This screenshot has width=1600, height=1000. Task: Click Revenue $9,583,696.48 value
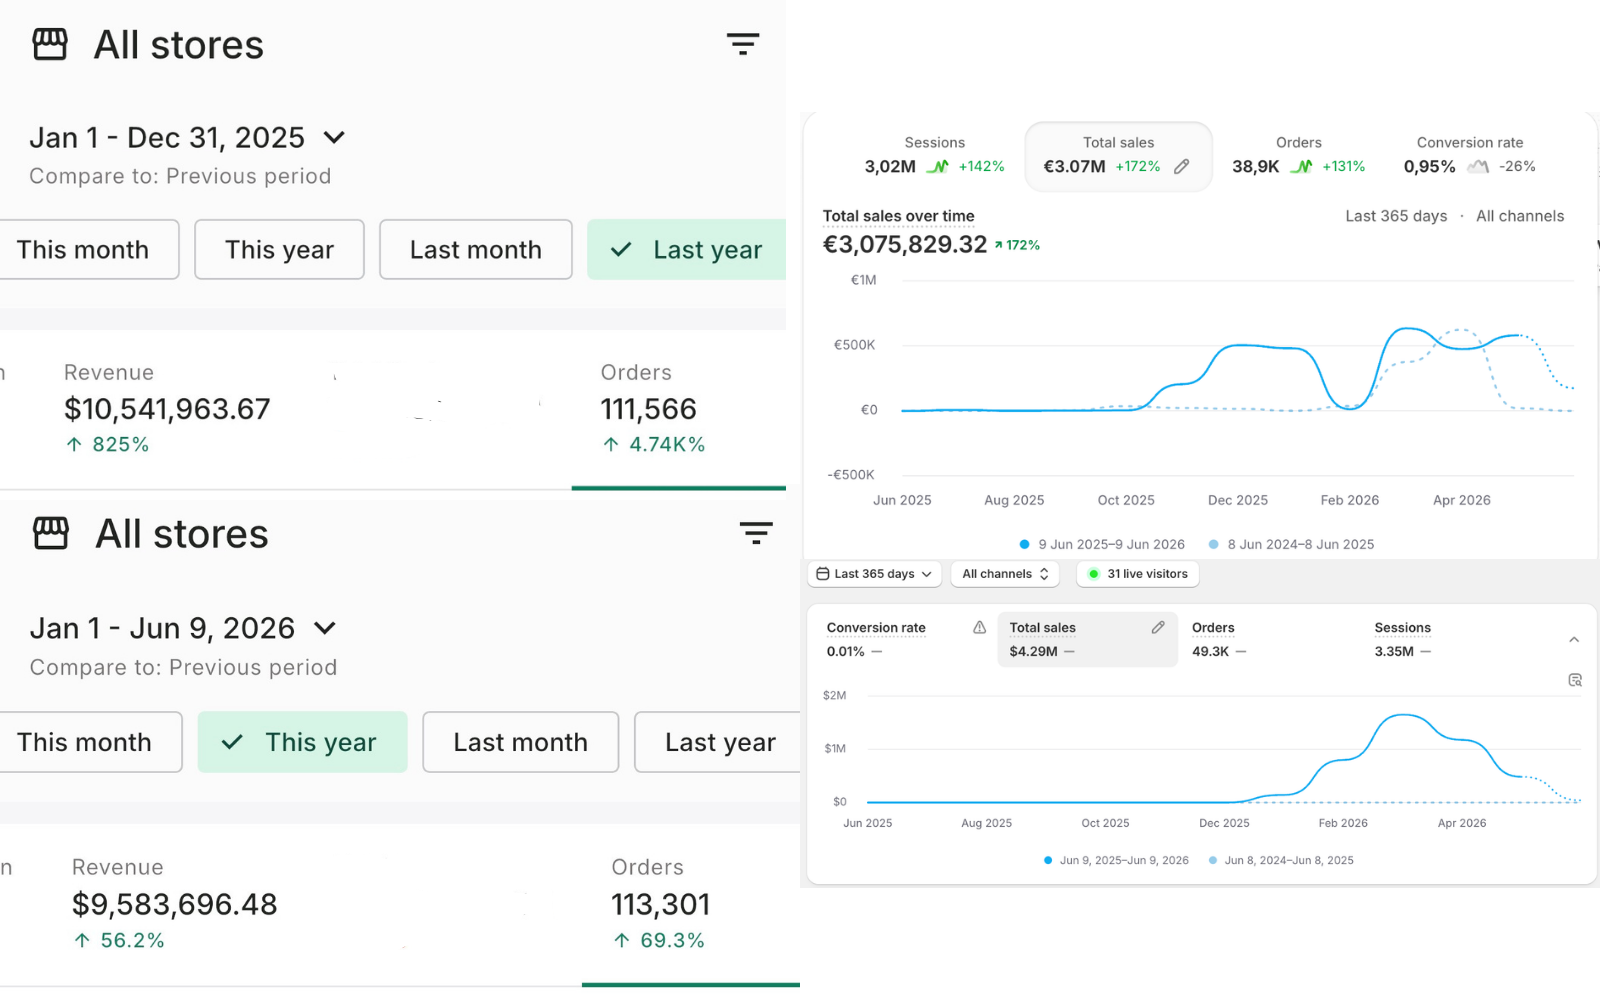point(175,904)
